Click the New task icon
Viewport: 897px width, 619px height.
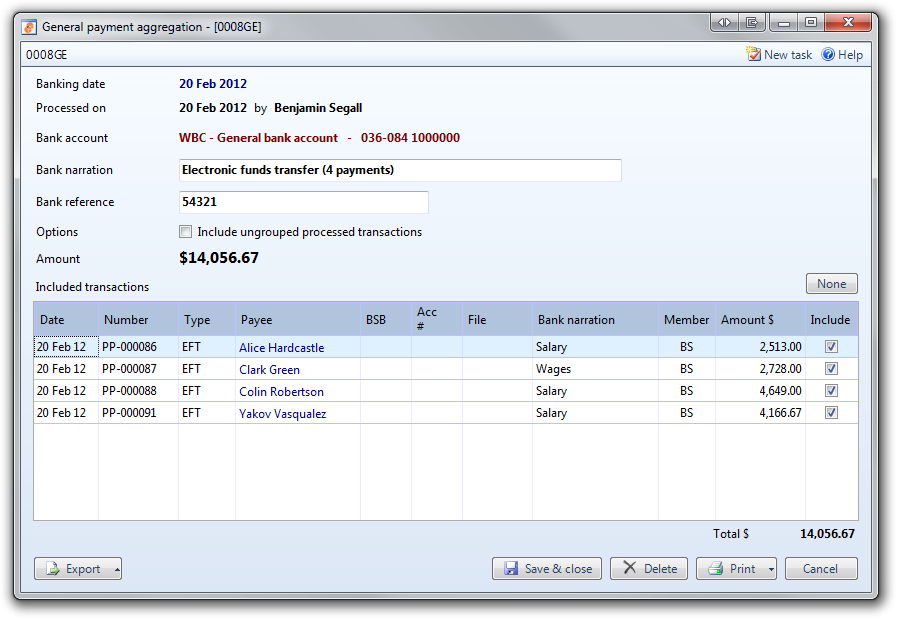(753, 54)
